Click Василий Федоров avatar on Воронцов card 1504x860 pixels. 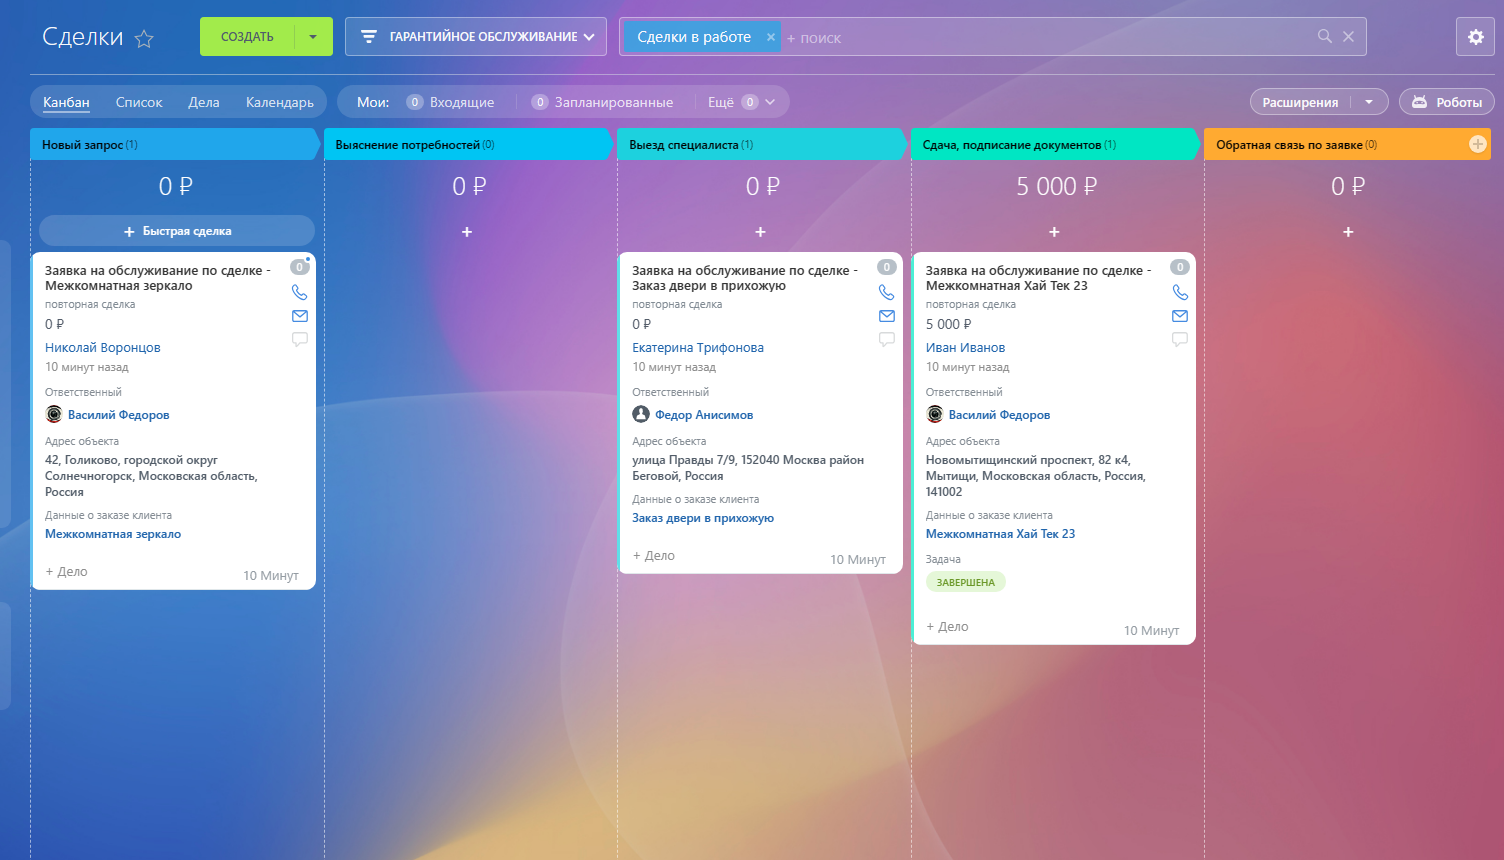click(54, 414)
